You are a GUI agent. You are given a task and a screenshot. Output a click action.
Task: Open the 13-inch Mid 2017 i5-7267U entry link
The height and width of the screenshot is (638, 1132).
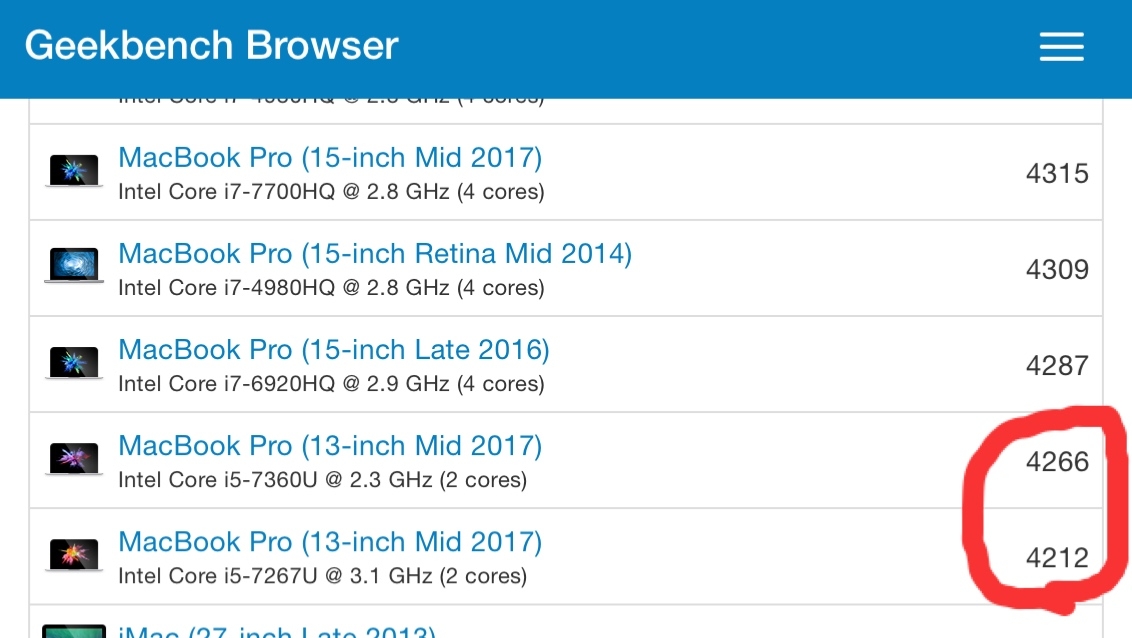(x=330, y=542)
